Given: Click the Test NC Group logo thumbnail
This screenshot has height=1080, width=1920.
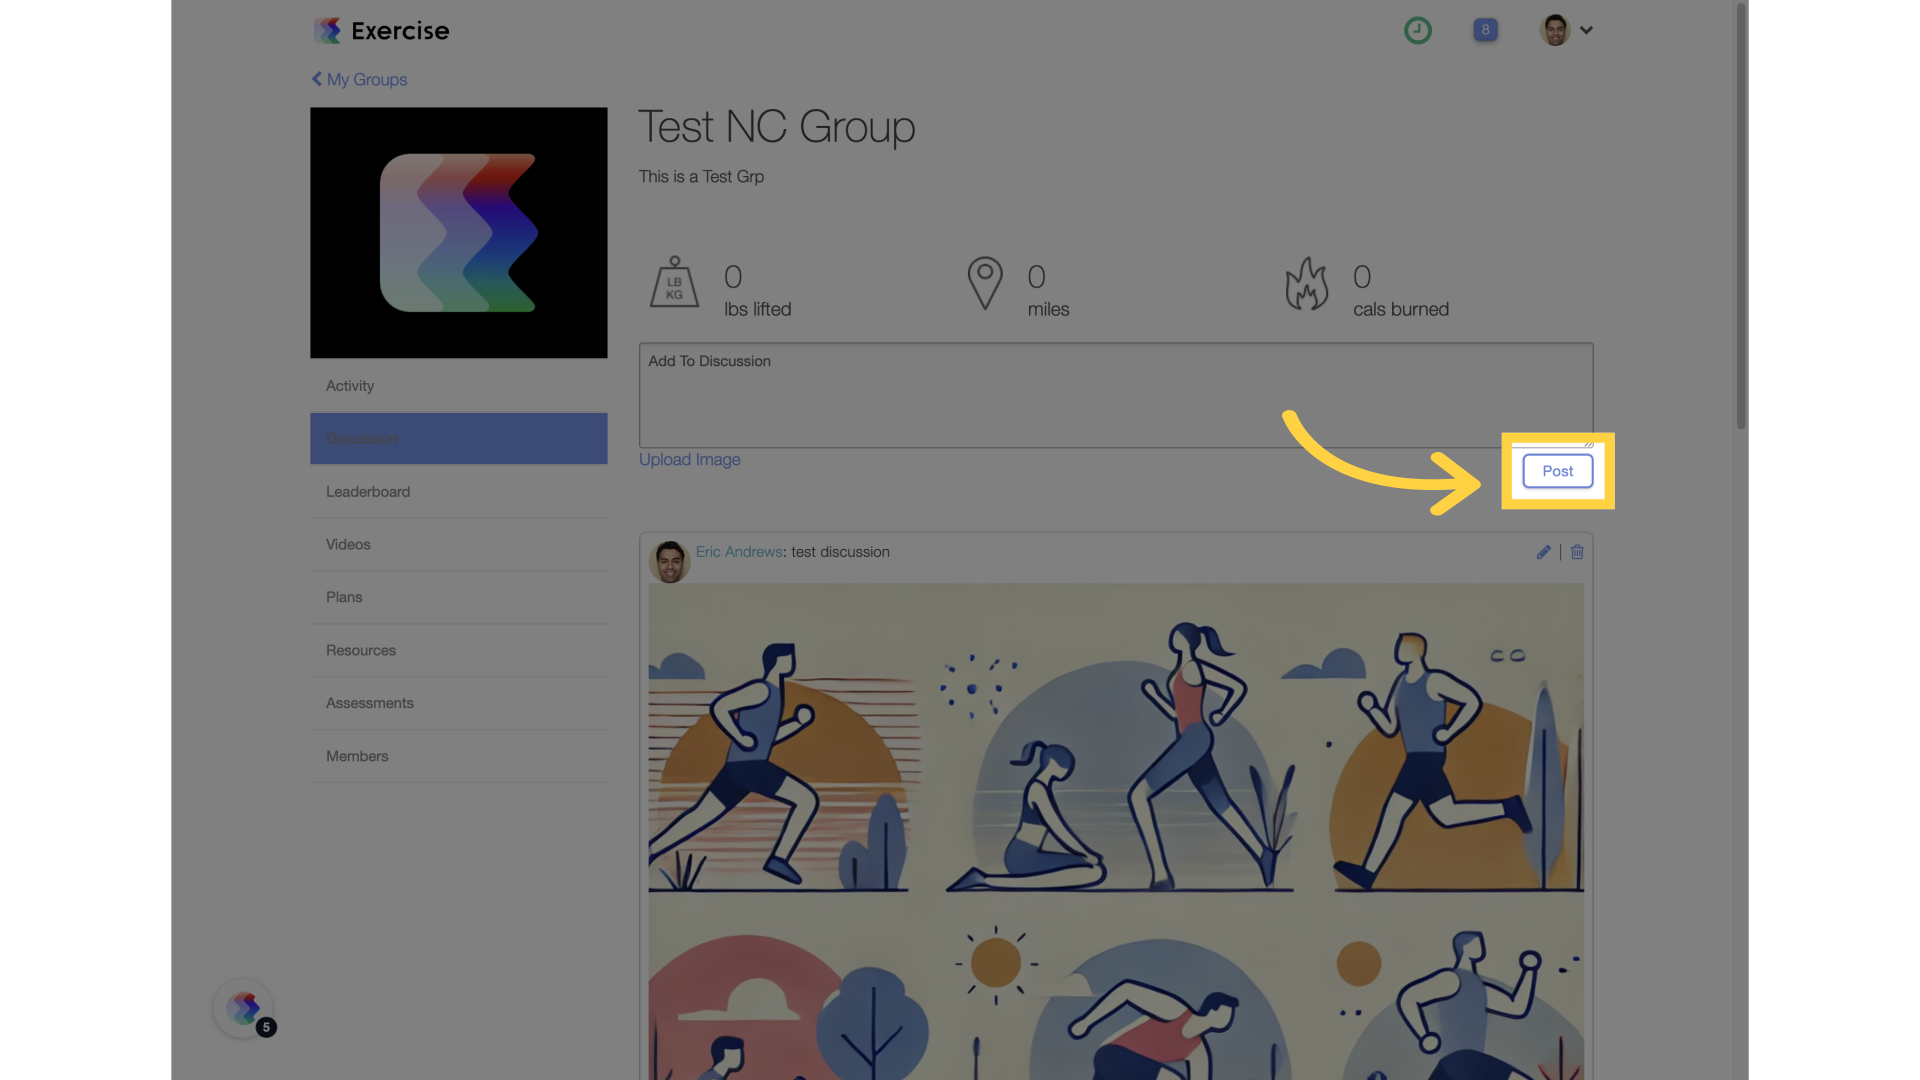Looking at the screenshot, I should pyautogui.click(x=458, y=233).
